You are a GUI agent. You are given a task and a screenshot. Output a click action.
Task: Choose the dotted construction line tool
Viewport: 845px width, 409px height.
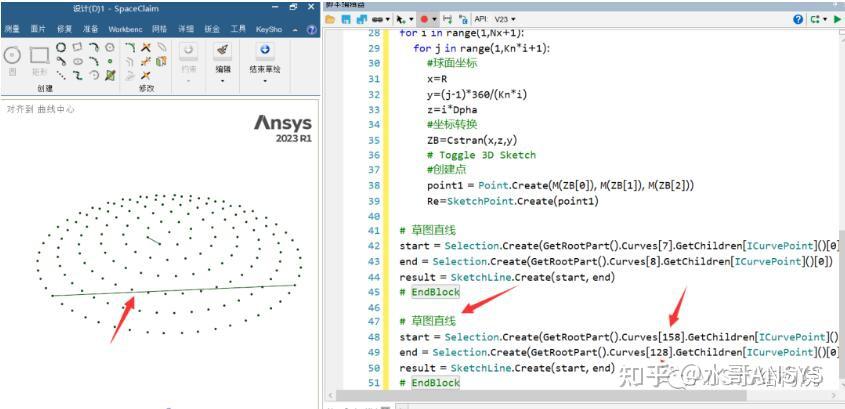coord(61,75)
